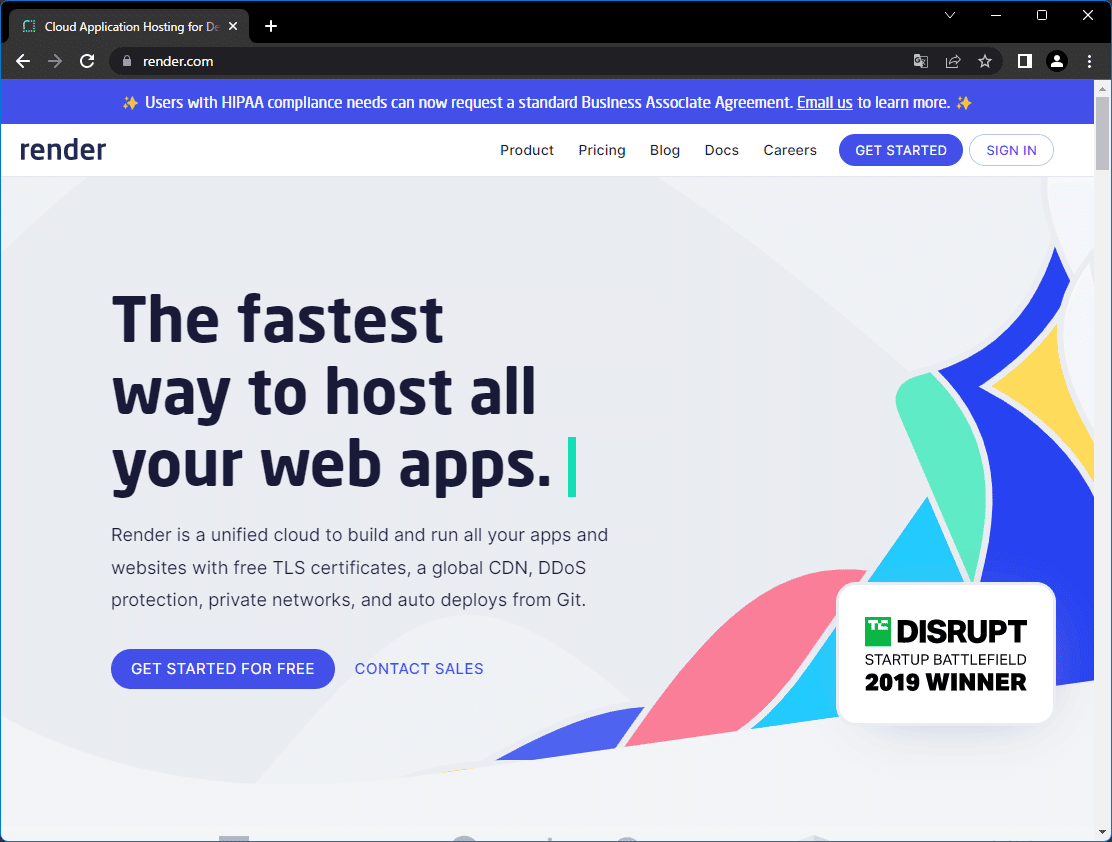Click the scrollbar up arrow
Image resolution: width=1112 pixels, height=842 pixels.
1102,89
